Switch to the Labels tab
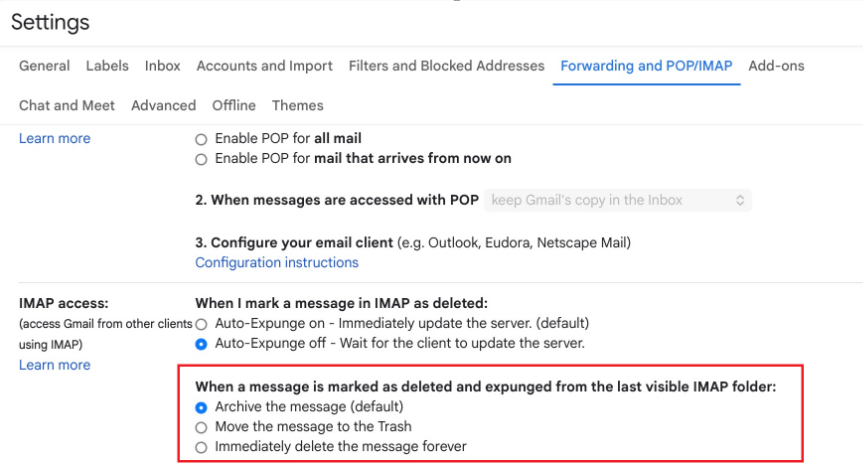The image size is (863, 464). click(x=107, y=66)
